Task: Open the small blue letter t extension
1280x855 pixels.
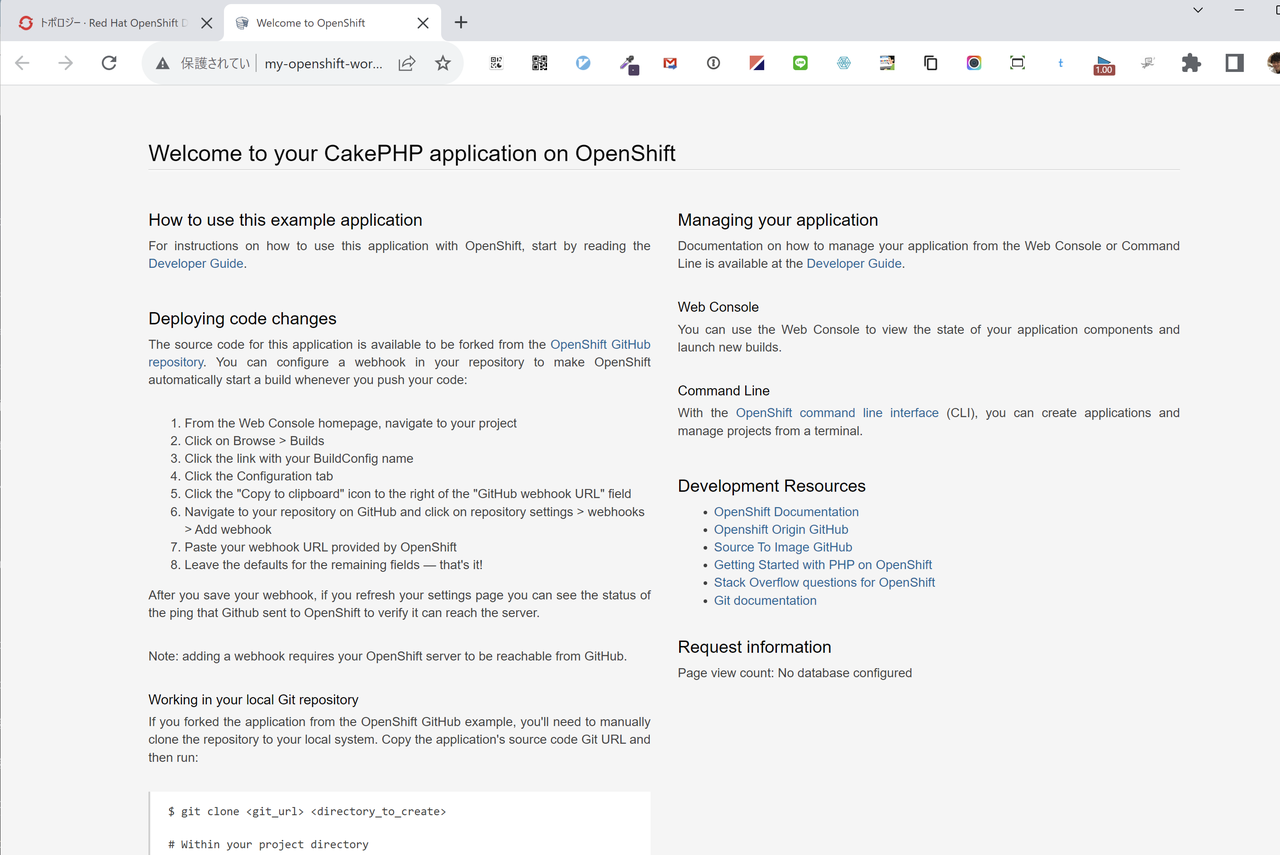Action: point(1061,63)
